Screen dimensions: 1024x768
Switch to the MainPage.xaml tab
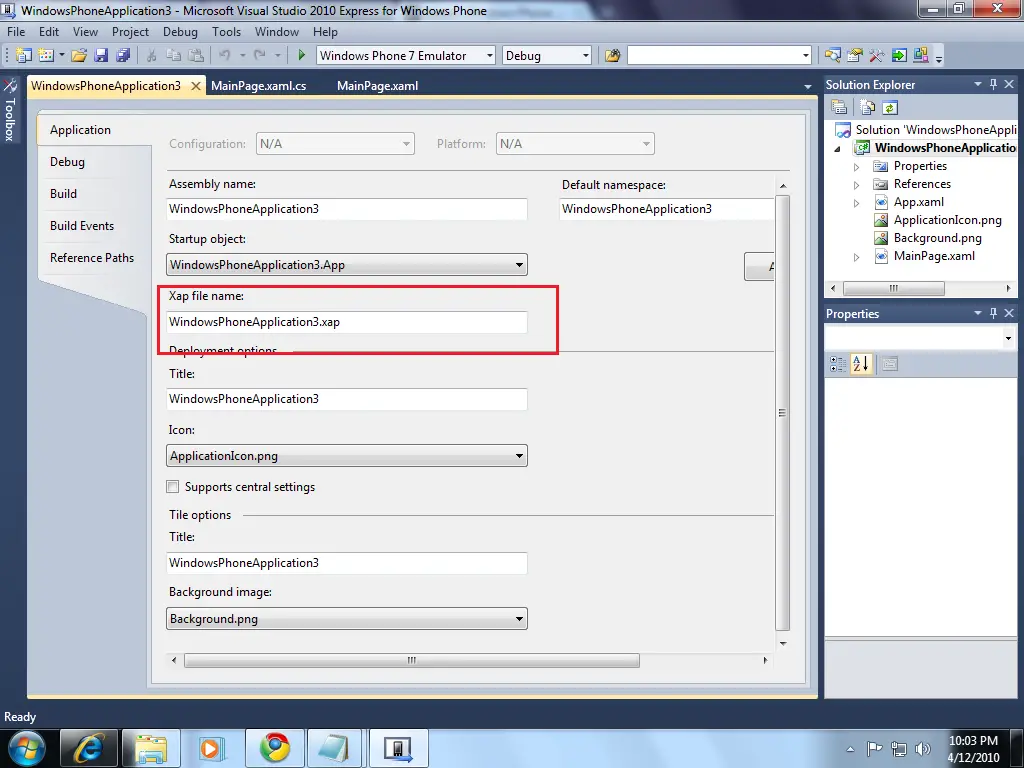(x=377, y=86)
